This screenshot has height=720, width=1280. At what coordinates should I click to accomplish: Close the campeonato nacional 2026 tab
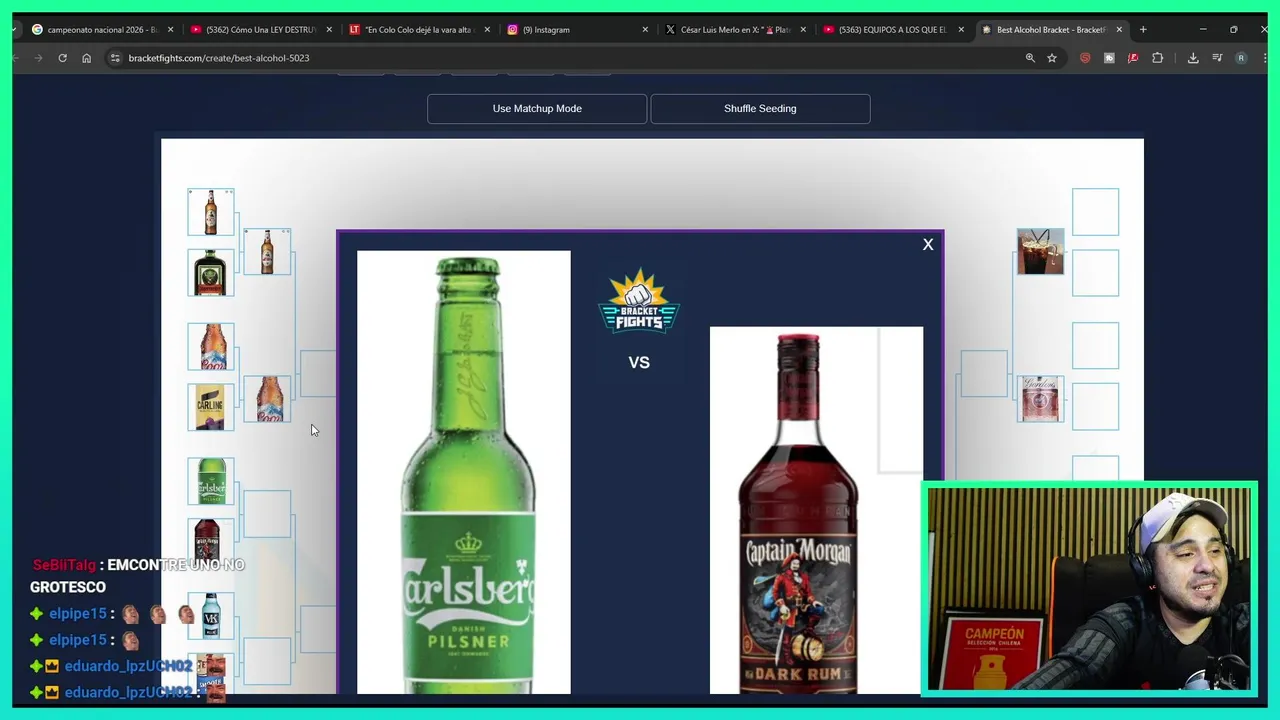(x=170, y=30)
